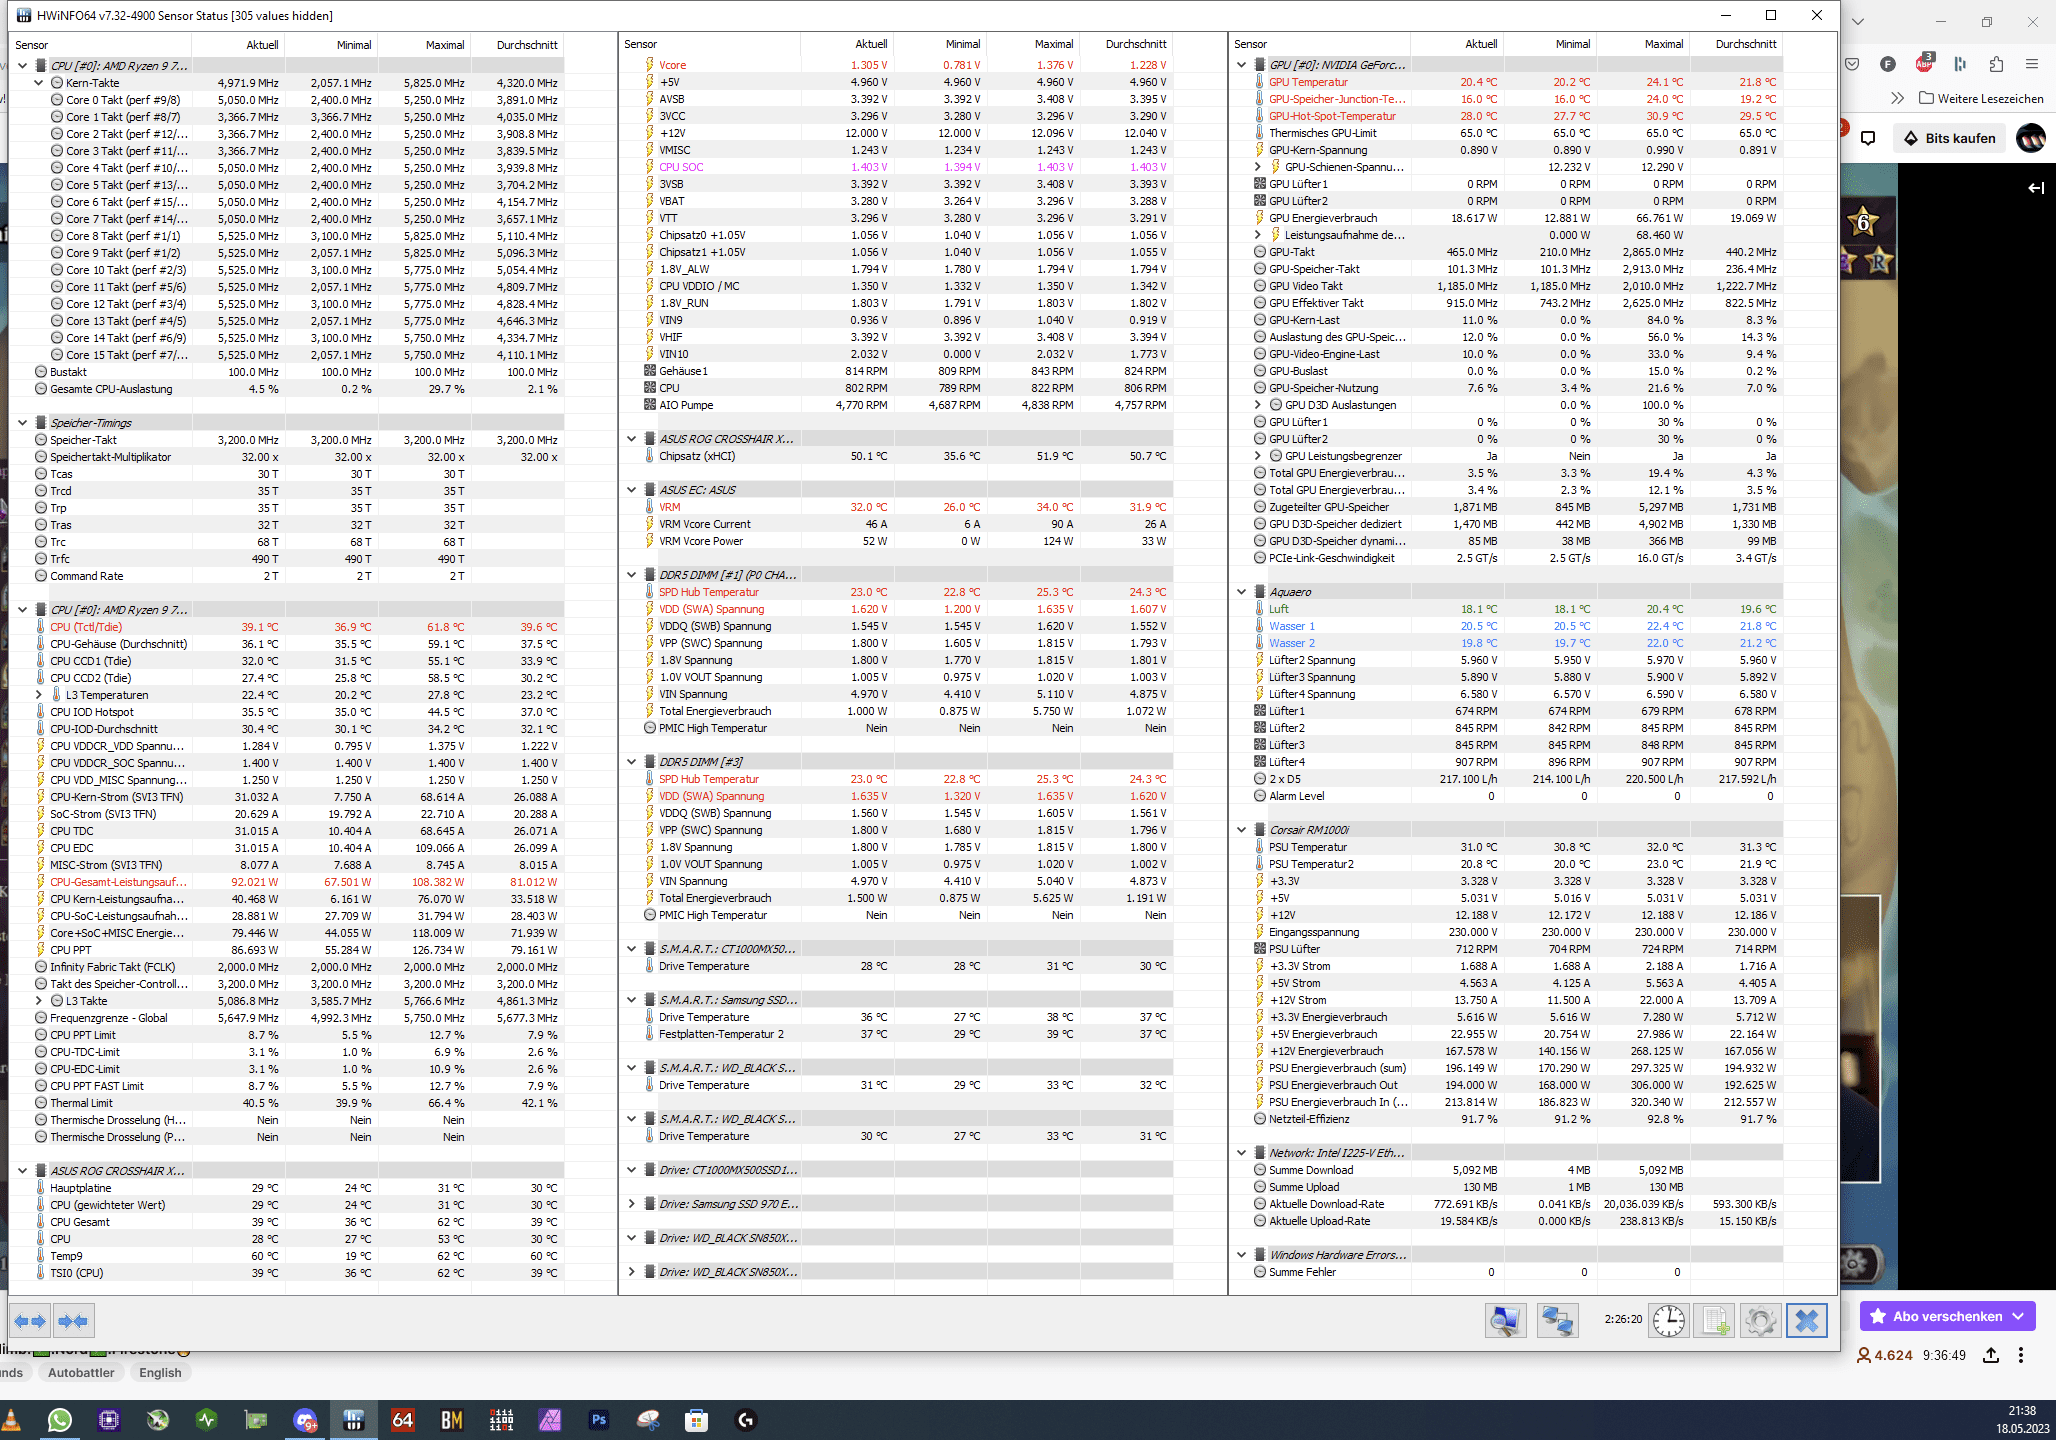
Task: Expand Drive: Samsung SSD 970 group
Action: pyautogui.click(x=632, y=1204)
